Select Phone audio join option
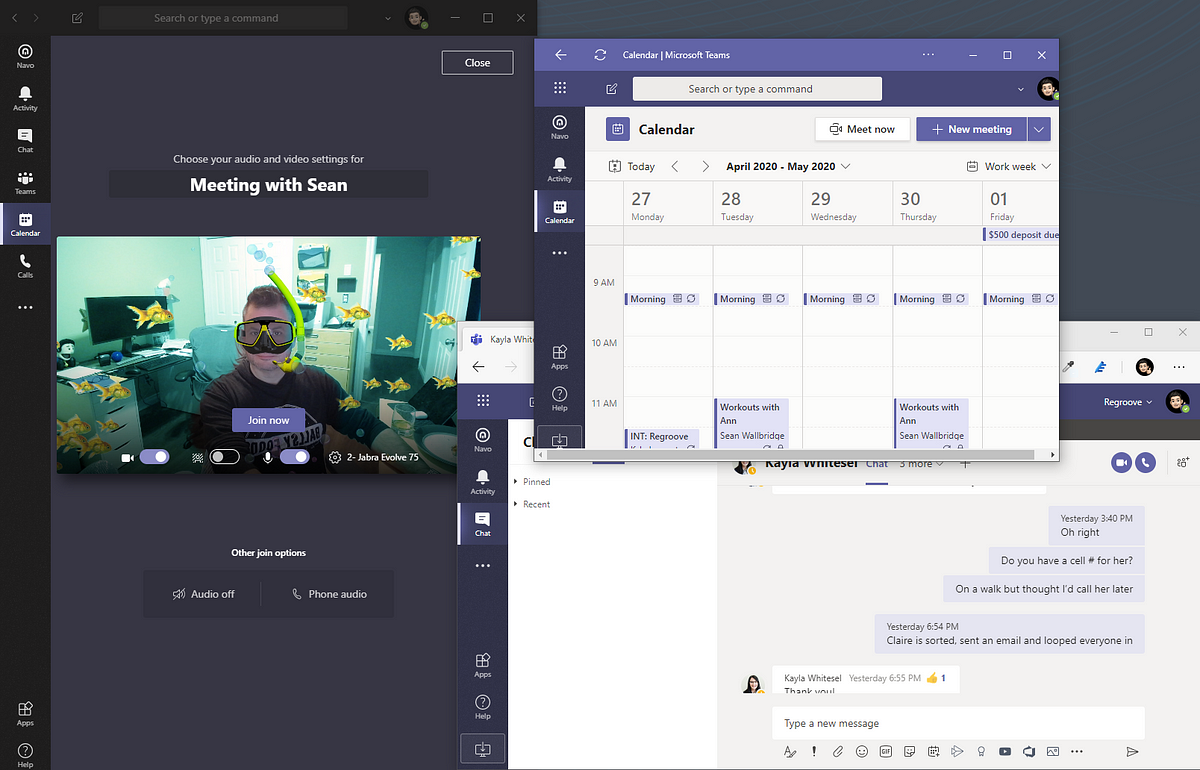This screenshot has height=770, width=1200. pos(328,594)
